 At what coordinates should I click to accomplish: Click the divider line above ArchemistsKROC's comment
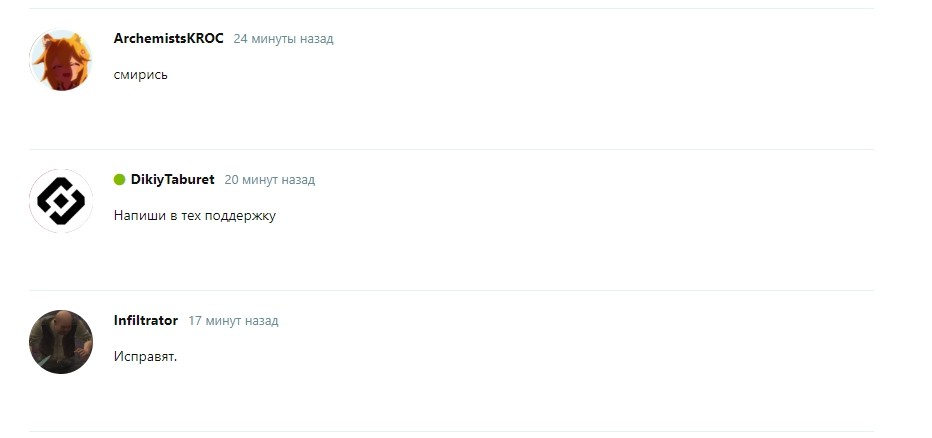pos(452,8)
